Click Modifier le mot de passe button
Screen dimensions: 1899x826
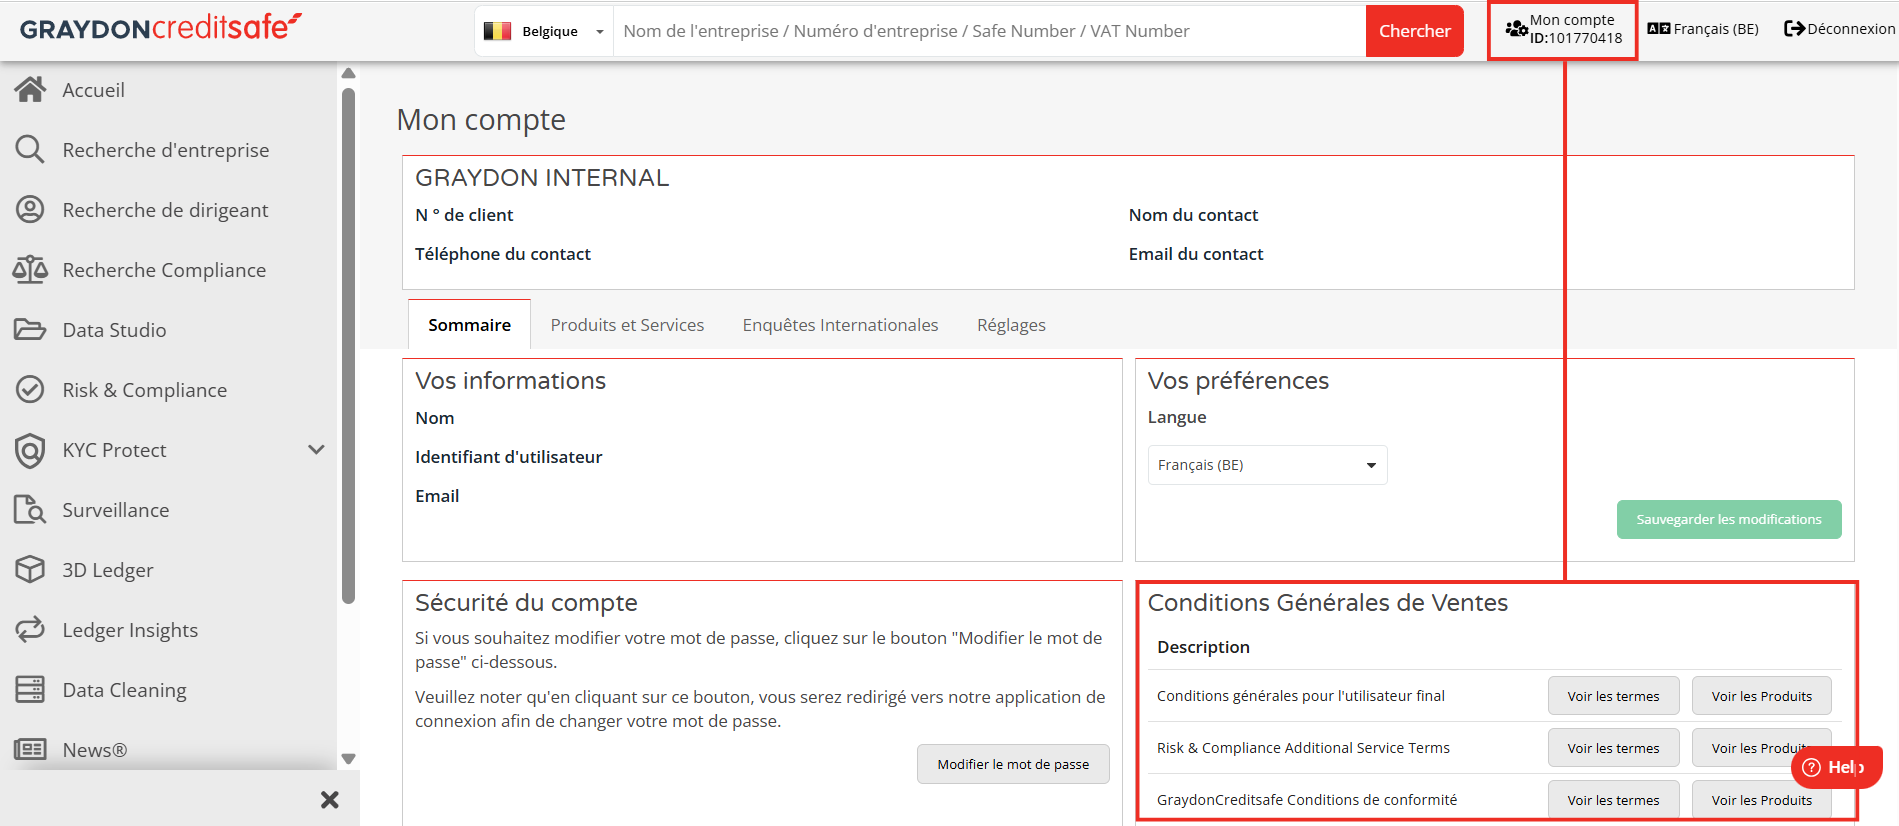coord(1013,764)
